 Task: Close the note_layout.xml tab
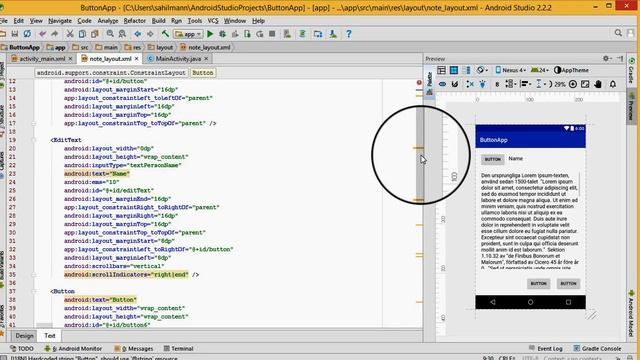tap(136, 59)
